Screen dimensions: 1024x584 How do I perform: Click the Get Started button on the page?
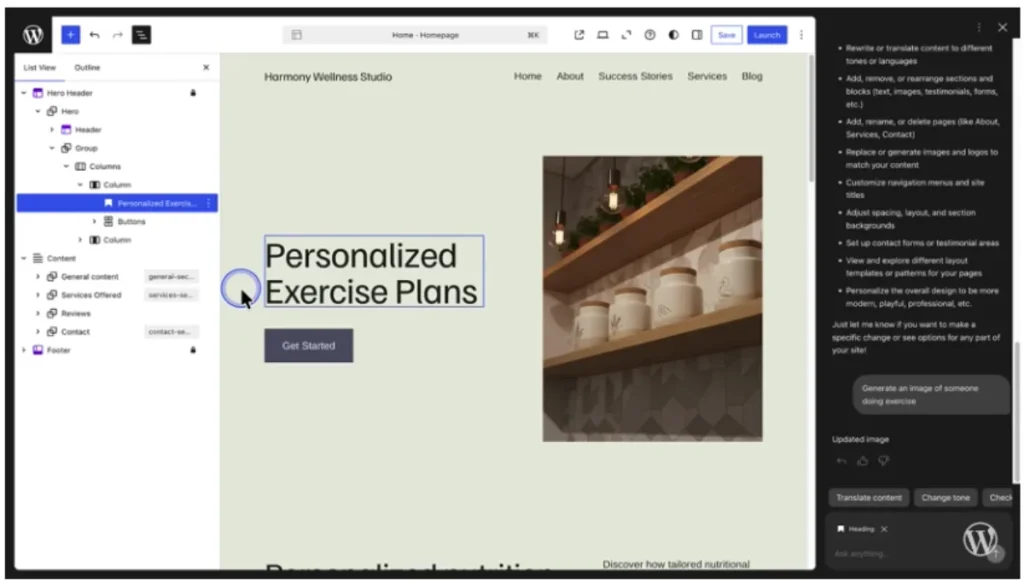click(x=308, y=346)
